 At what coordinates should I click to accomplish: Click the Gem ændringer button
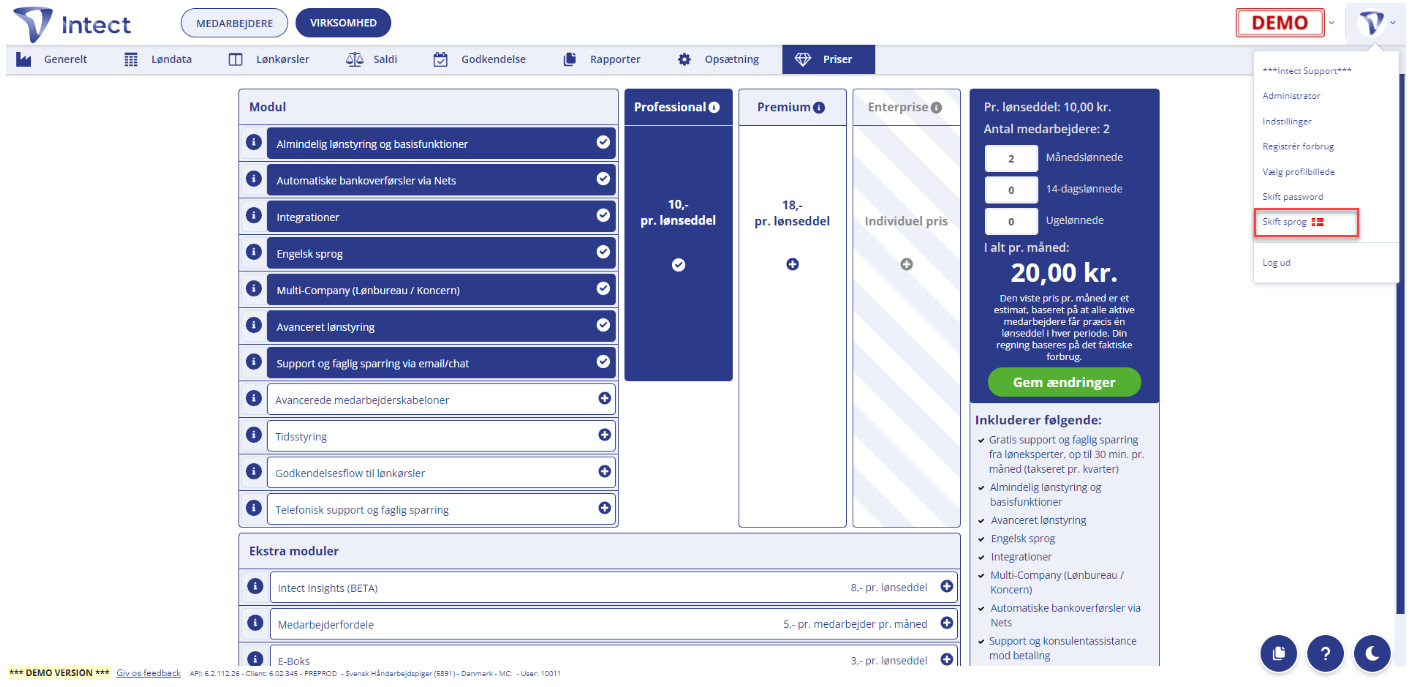1064,383
